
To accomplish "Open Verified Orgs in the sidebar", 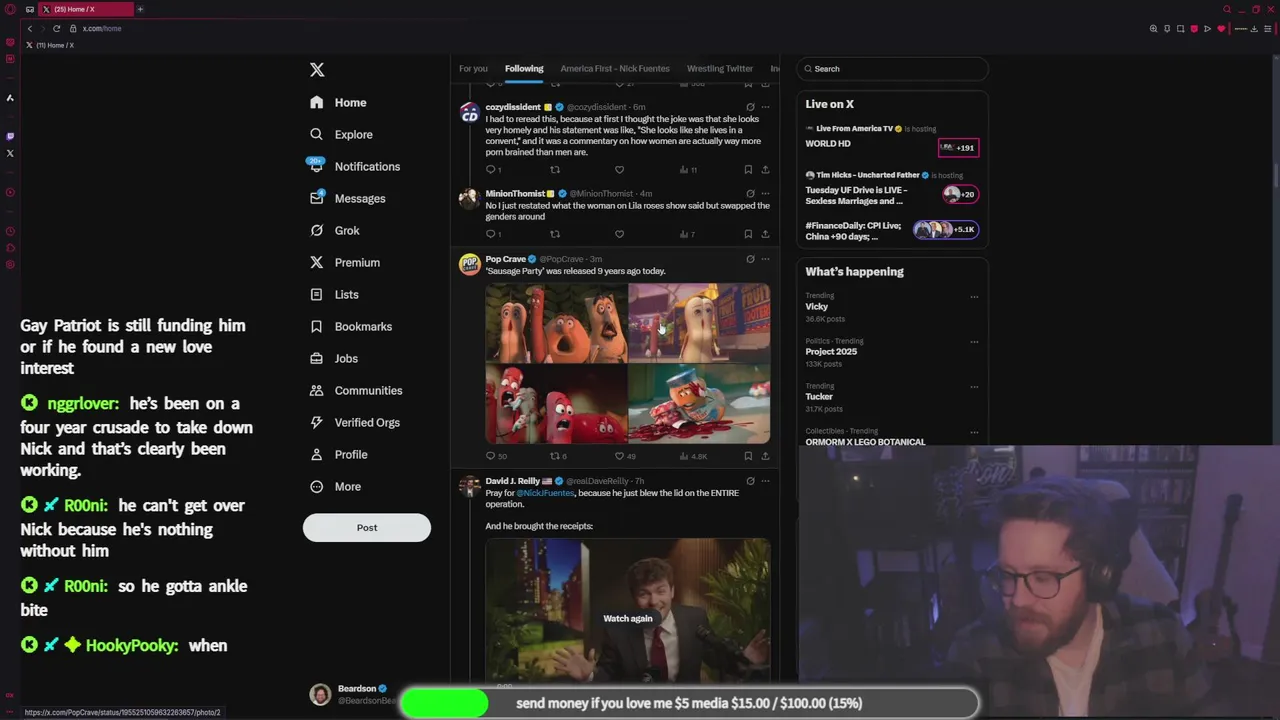I will 354,422.
